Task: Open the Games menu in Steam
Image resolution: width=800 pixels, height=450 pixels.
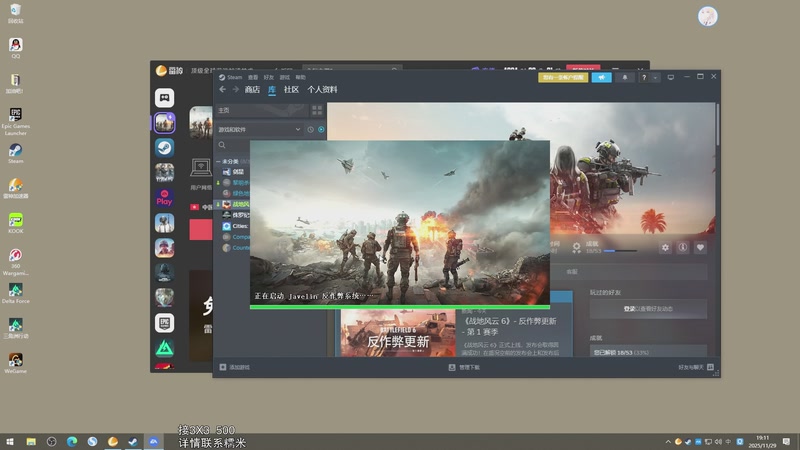Action: point(285,78)
